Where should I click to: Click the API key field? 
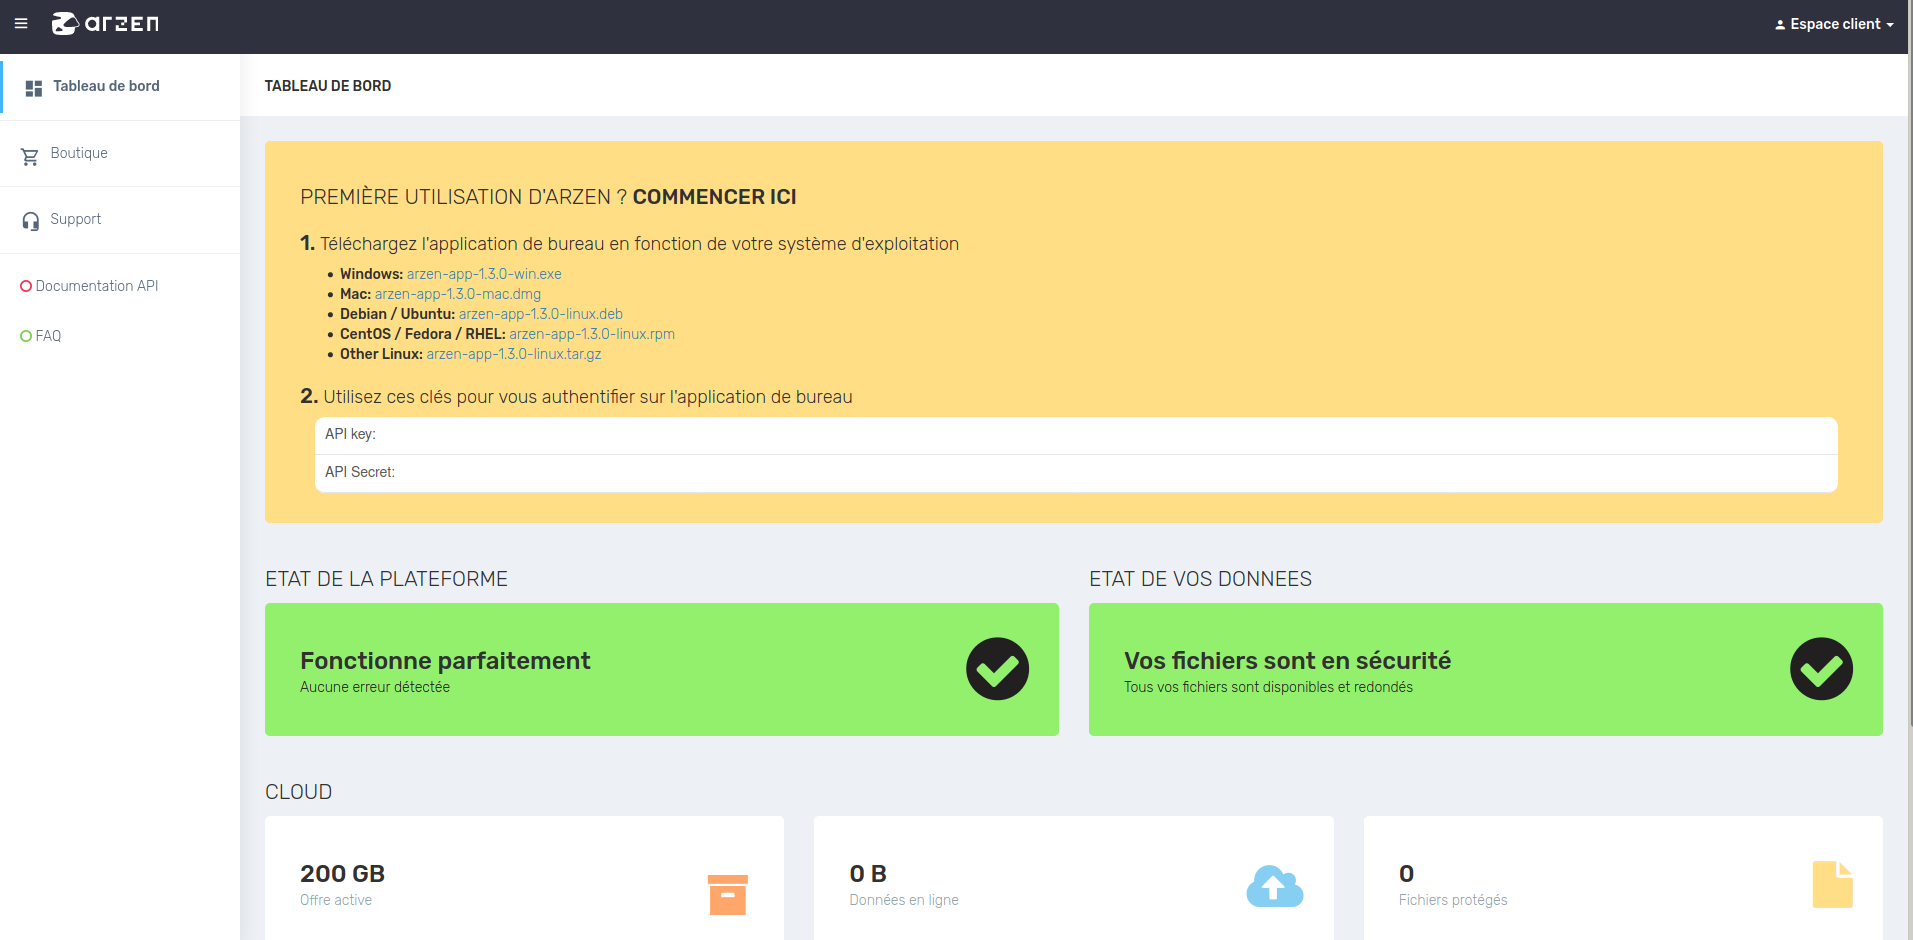point(1076,435)
